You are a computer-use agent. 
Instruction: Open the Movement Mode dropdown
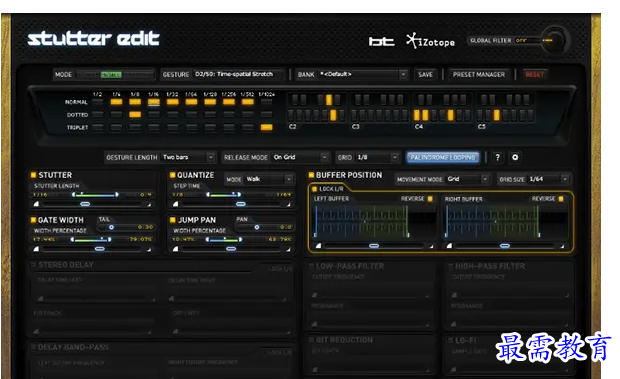coord(468,179)
